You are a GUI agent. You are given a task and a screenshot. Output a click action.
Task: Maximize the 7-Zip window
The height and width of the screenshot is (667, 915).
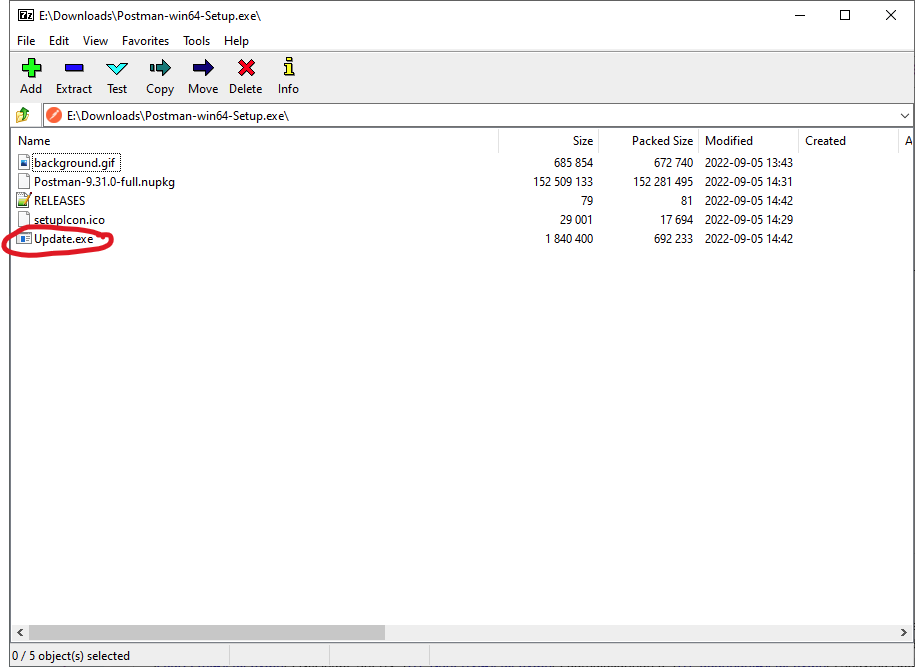click(x=844, y=15)
